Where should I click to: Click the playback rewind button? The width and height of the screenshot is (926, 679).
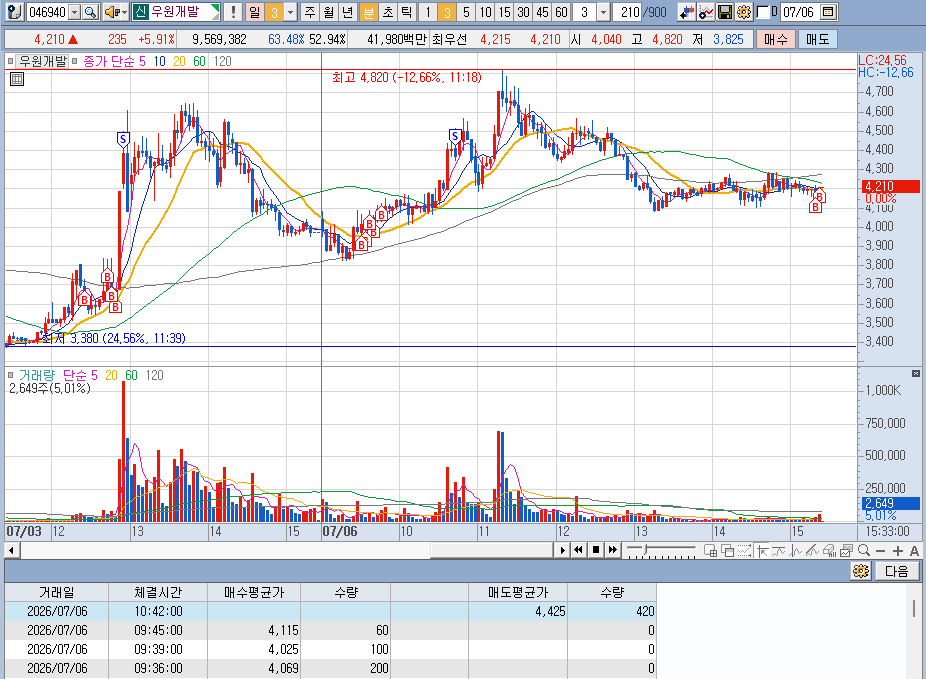579,550
